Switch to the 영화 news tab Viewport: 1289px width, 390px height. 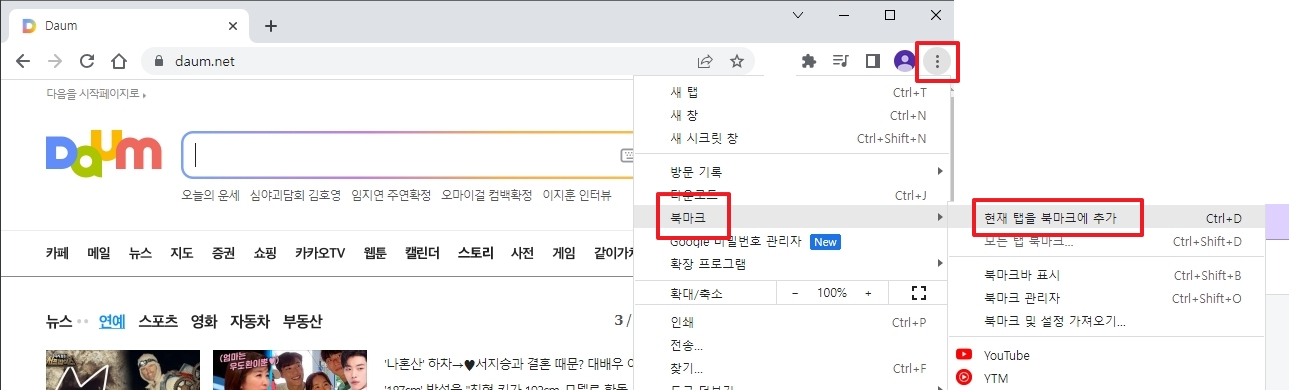point(204,321)
